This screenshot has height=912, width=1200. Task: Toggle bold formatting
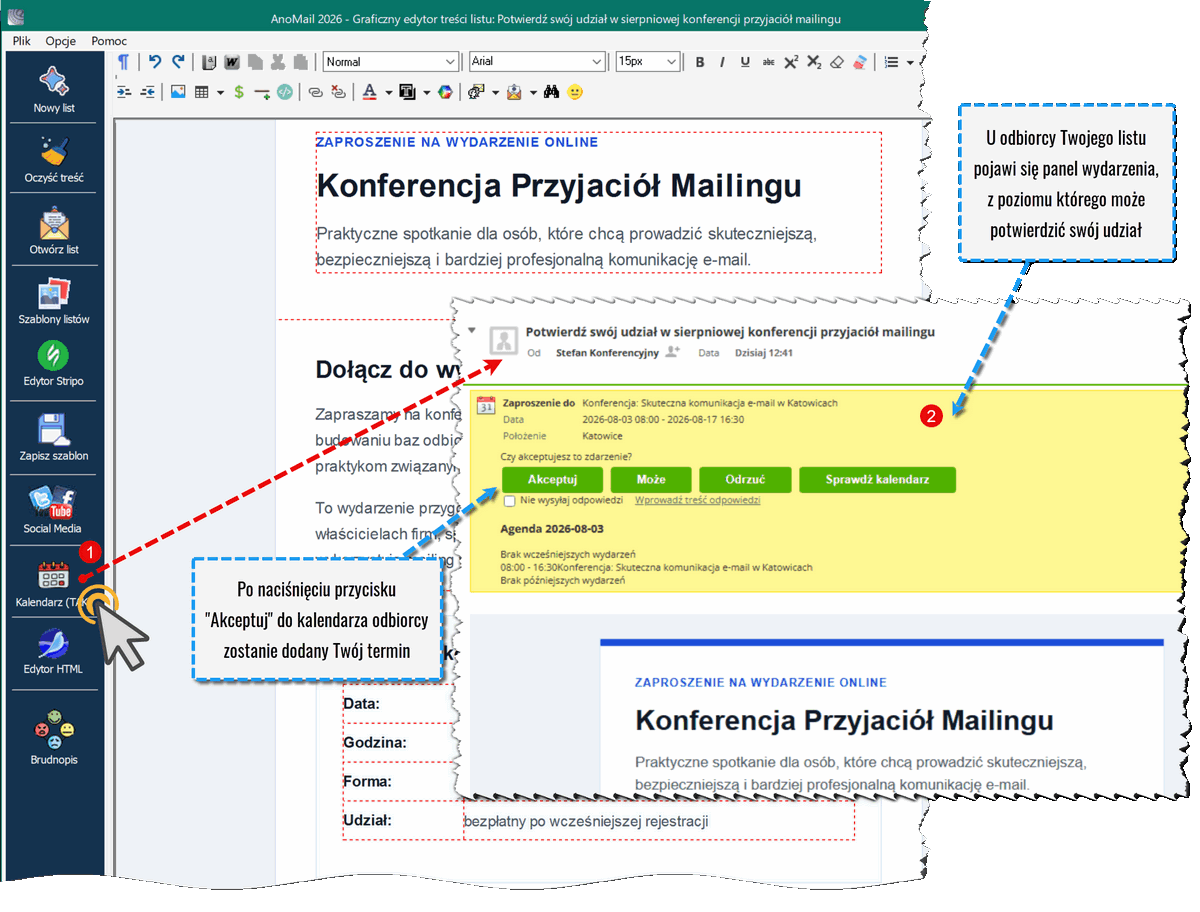700,62
